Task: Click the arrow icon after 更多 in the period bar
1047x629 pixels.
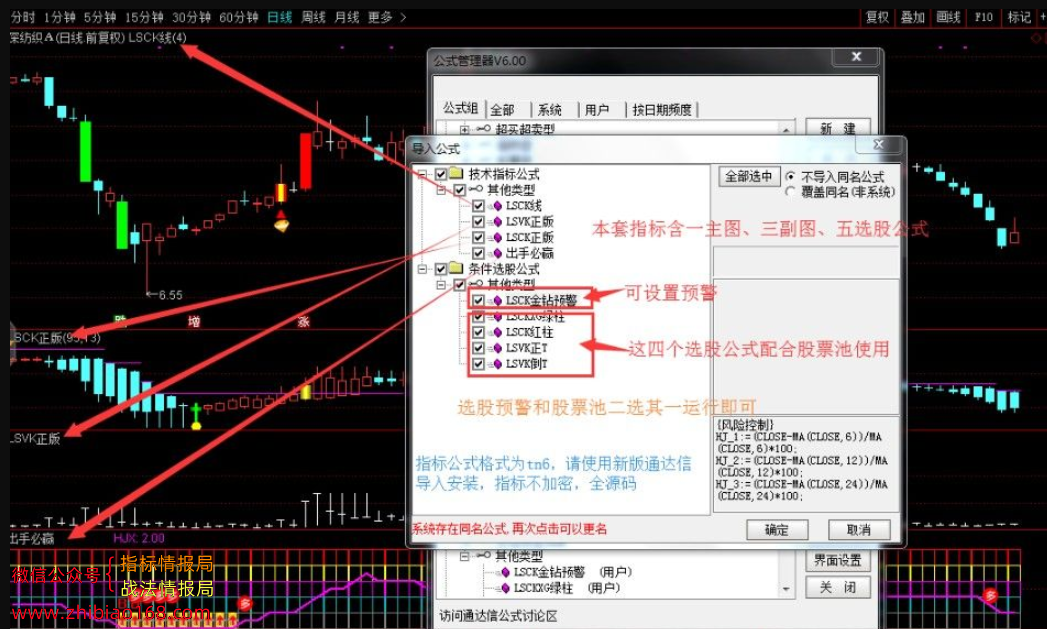Action: click(x=403, y=17)
